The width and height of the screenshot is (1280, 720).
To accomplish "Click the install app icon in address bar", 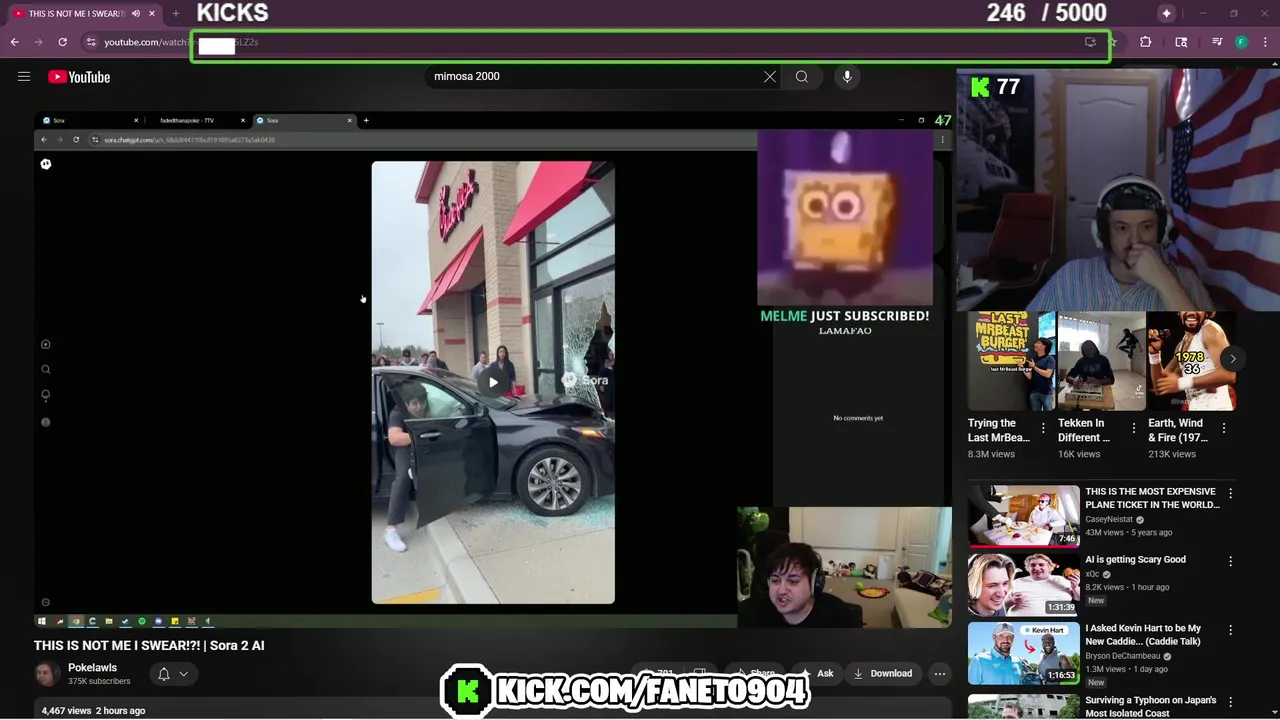I will [x=1090, y=42].
